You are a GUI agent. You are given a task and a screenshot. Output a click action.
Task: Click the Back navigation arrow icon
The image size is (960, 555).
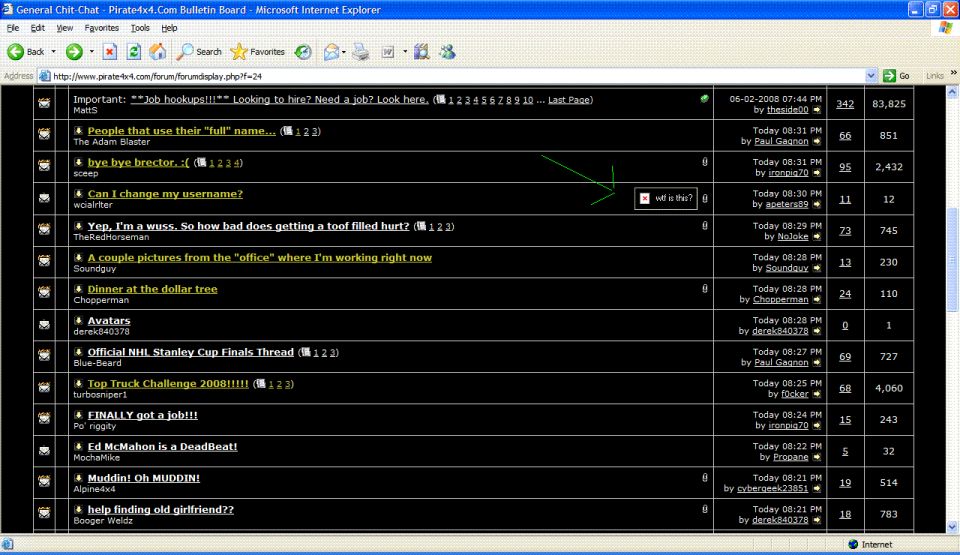pos(15,52)
